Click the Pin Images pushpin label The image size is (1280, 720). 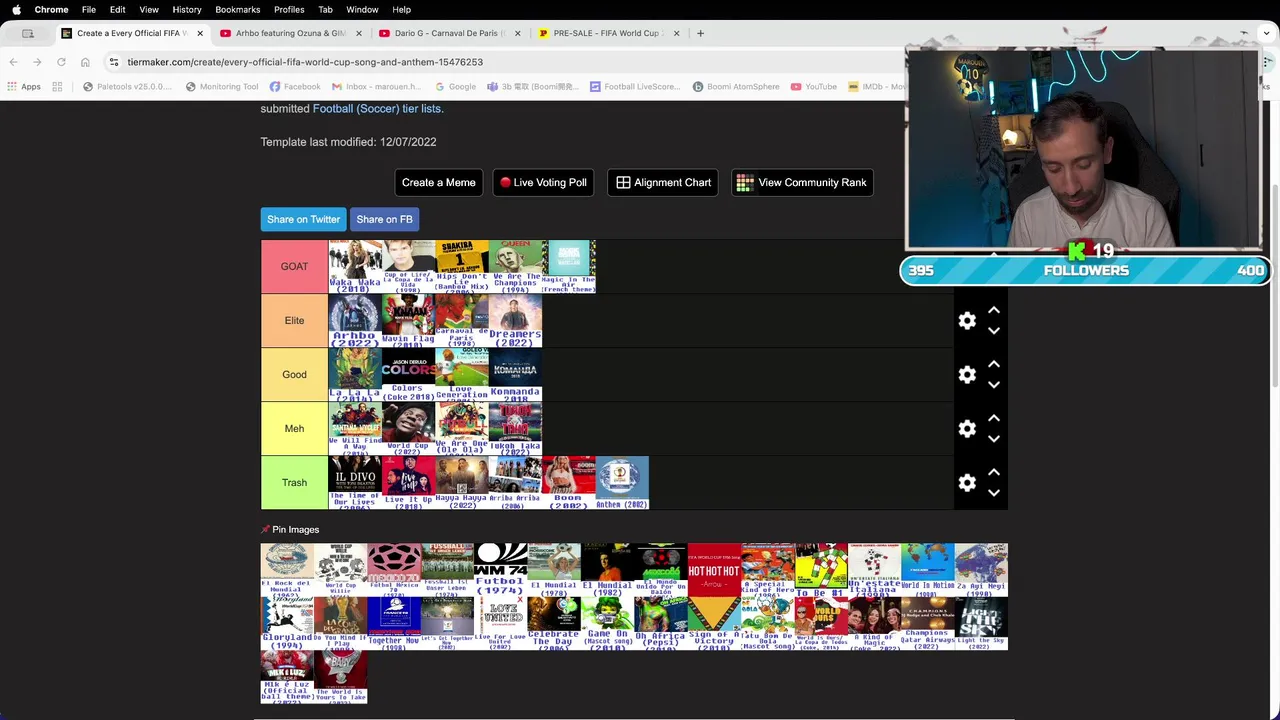point(290,529)
